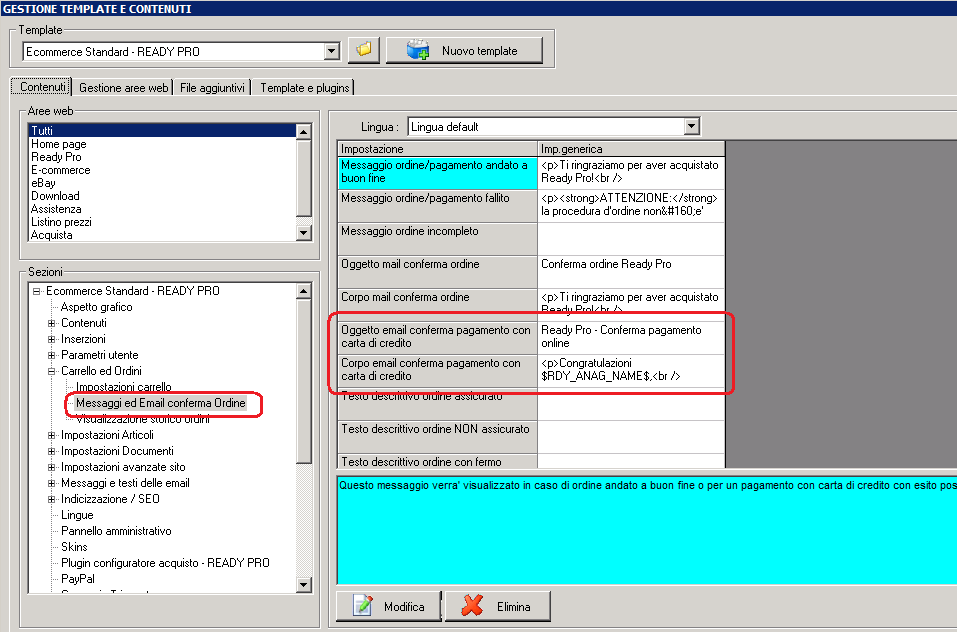The height and width of the screenshot is (632, 957).
Task: Click the $RDY_ANAG_NAME$ value cell
Action: click(631, 370)
